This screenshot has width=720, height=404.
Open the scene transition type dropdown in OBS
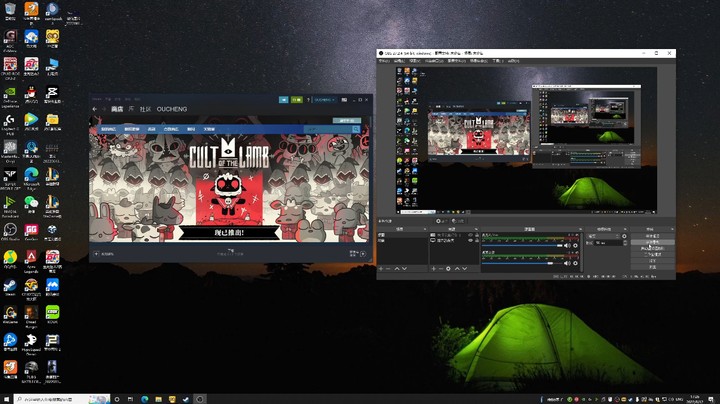(x=603, y=236)
